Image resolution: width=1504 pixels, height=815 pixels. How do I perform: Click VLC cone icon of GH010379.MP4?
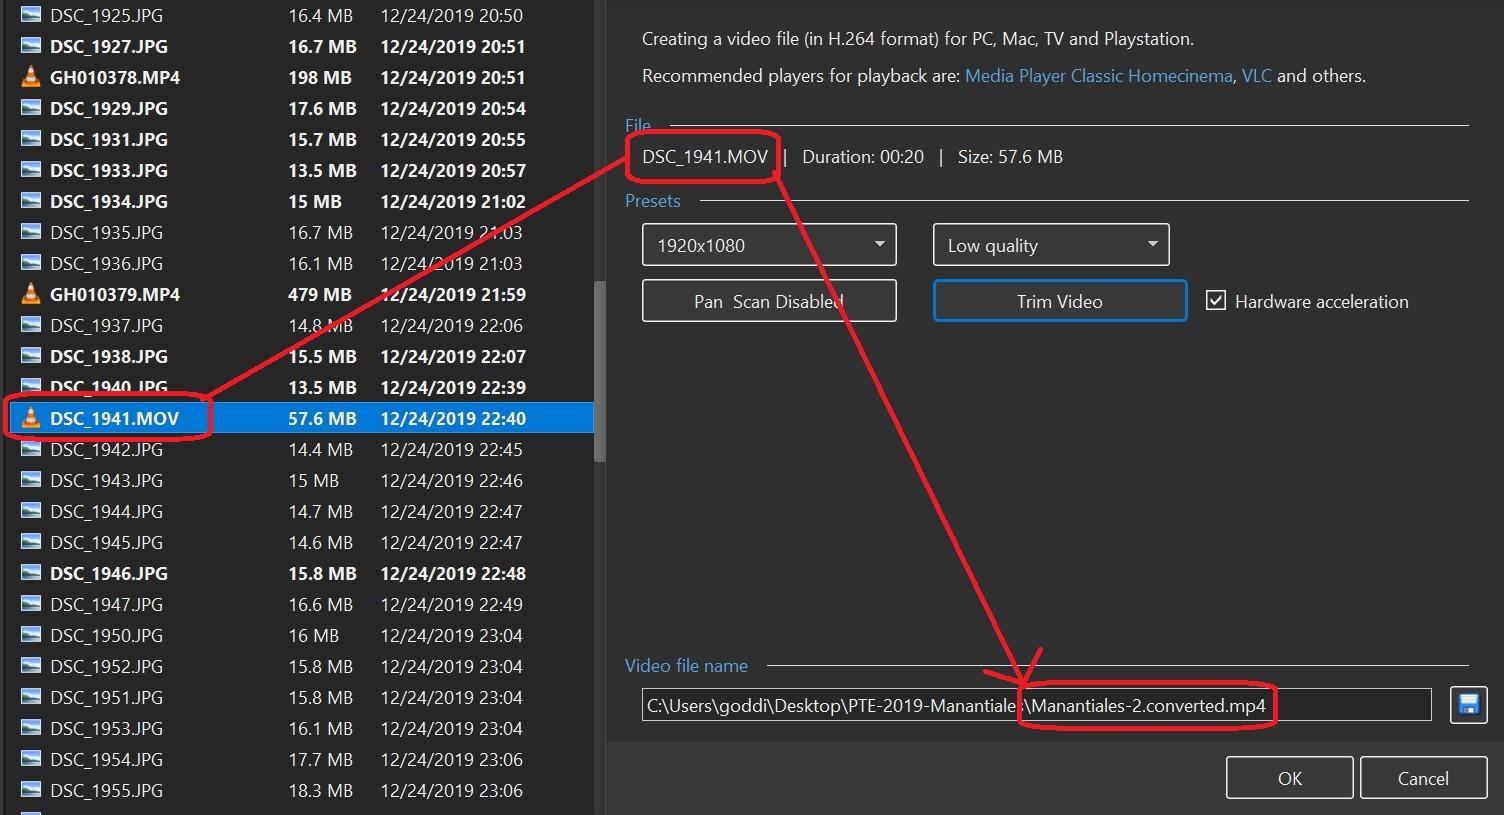tap(31, 294)
